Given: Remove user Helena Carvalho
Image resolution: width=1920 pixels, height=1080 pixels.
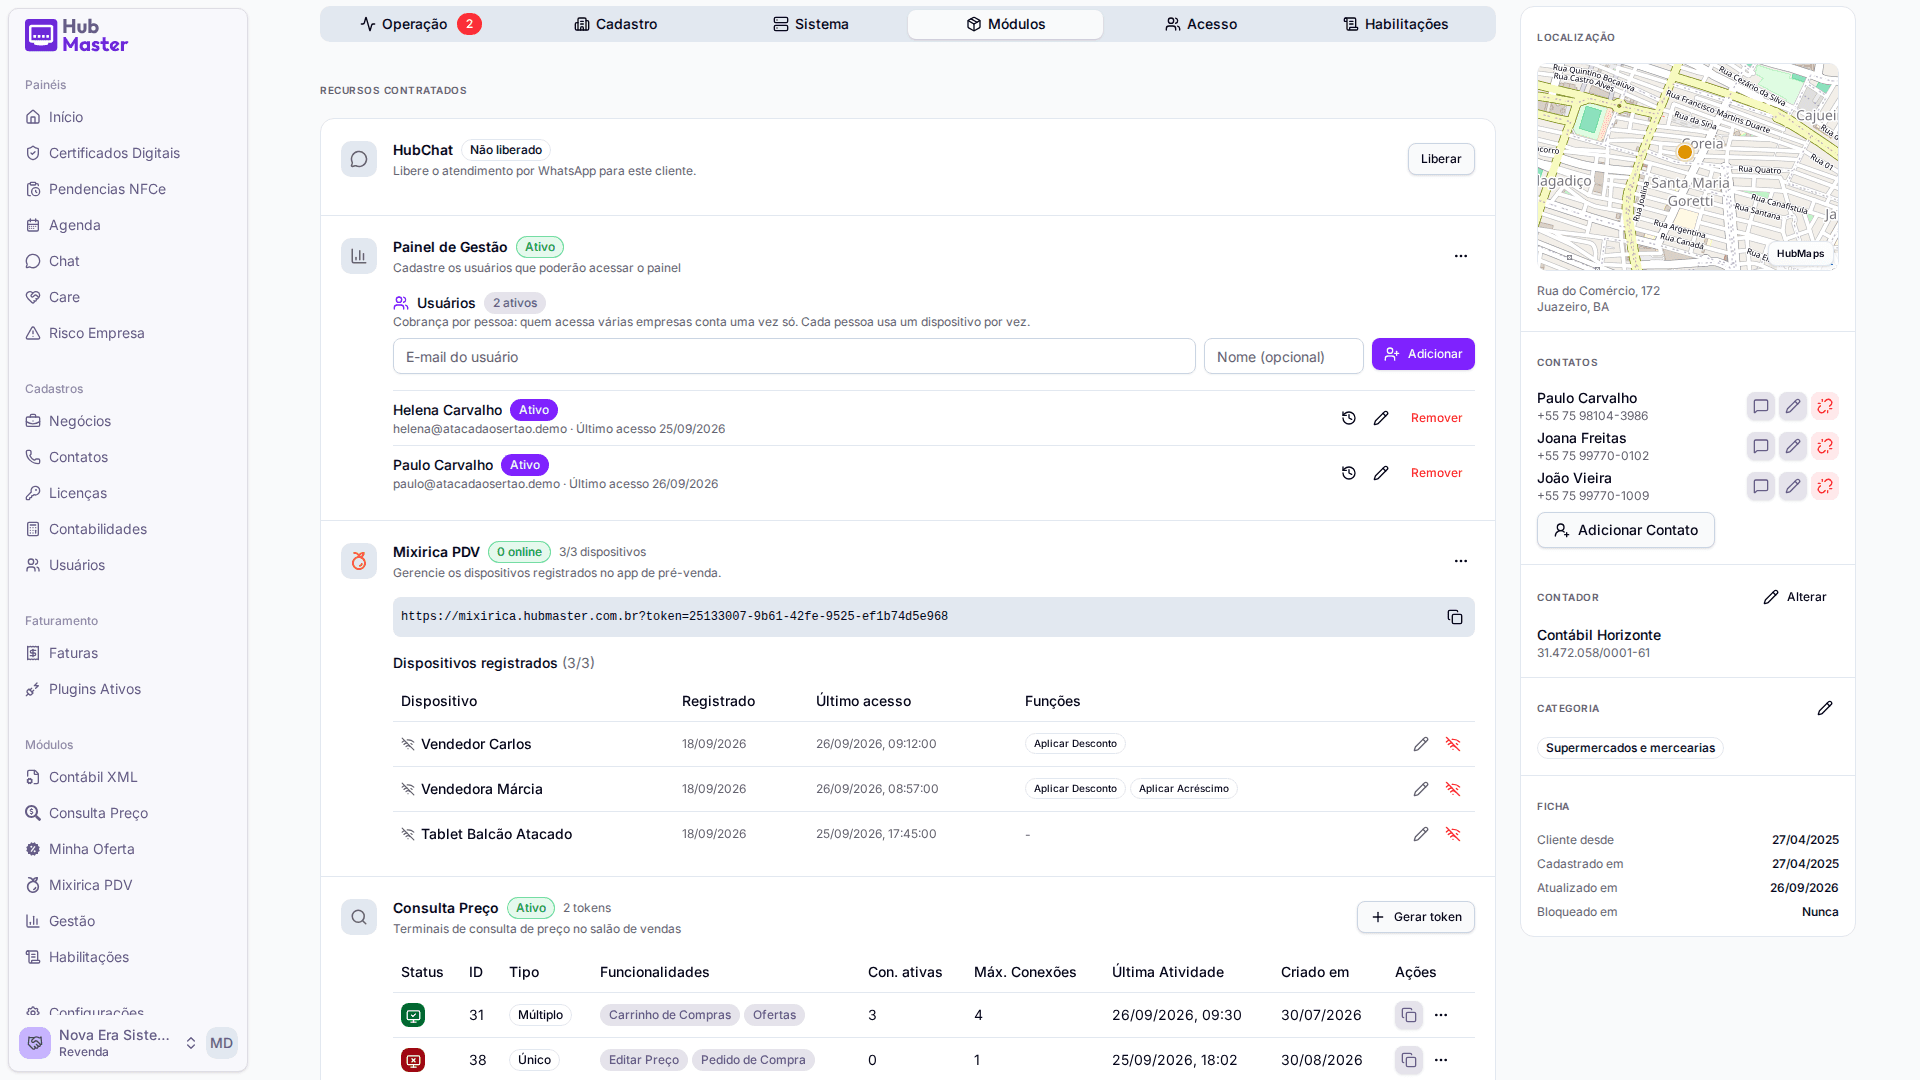Looking at the screenshot, I should [x=1436, y=418].
